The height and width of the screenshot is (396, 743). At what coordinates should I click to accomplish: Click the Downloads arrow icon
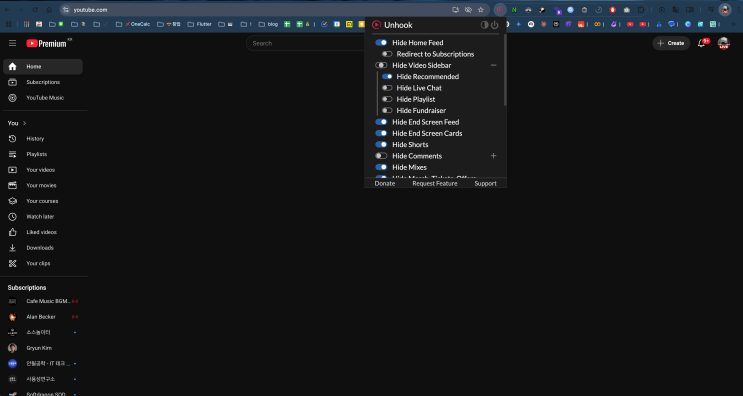[x=13, y=248]
